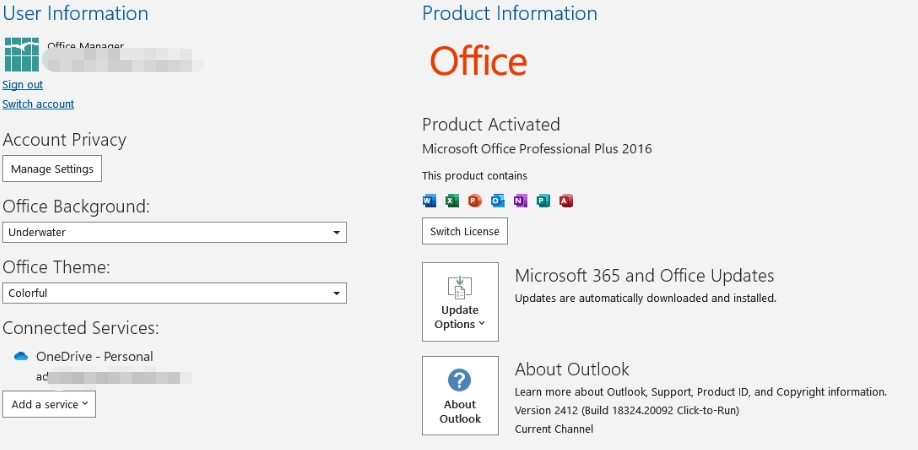Click the Account Privacy heading
The image size is (918, 450).
point(64,140)
